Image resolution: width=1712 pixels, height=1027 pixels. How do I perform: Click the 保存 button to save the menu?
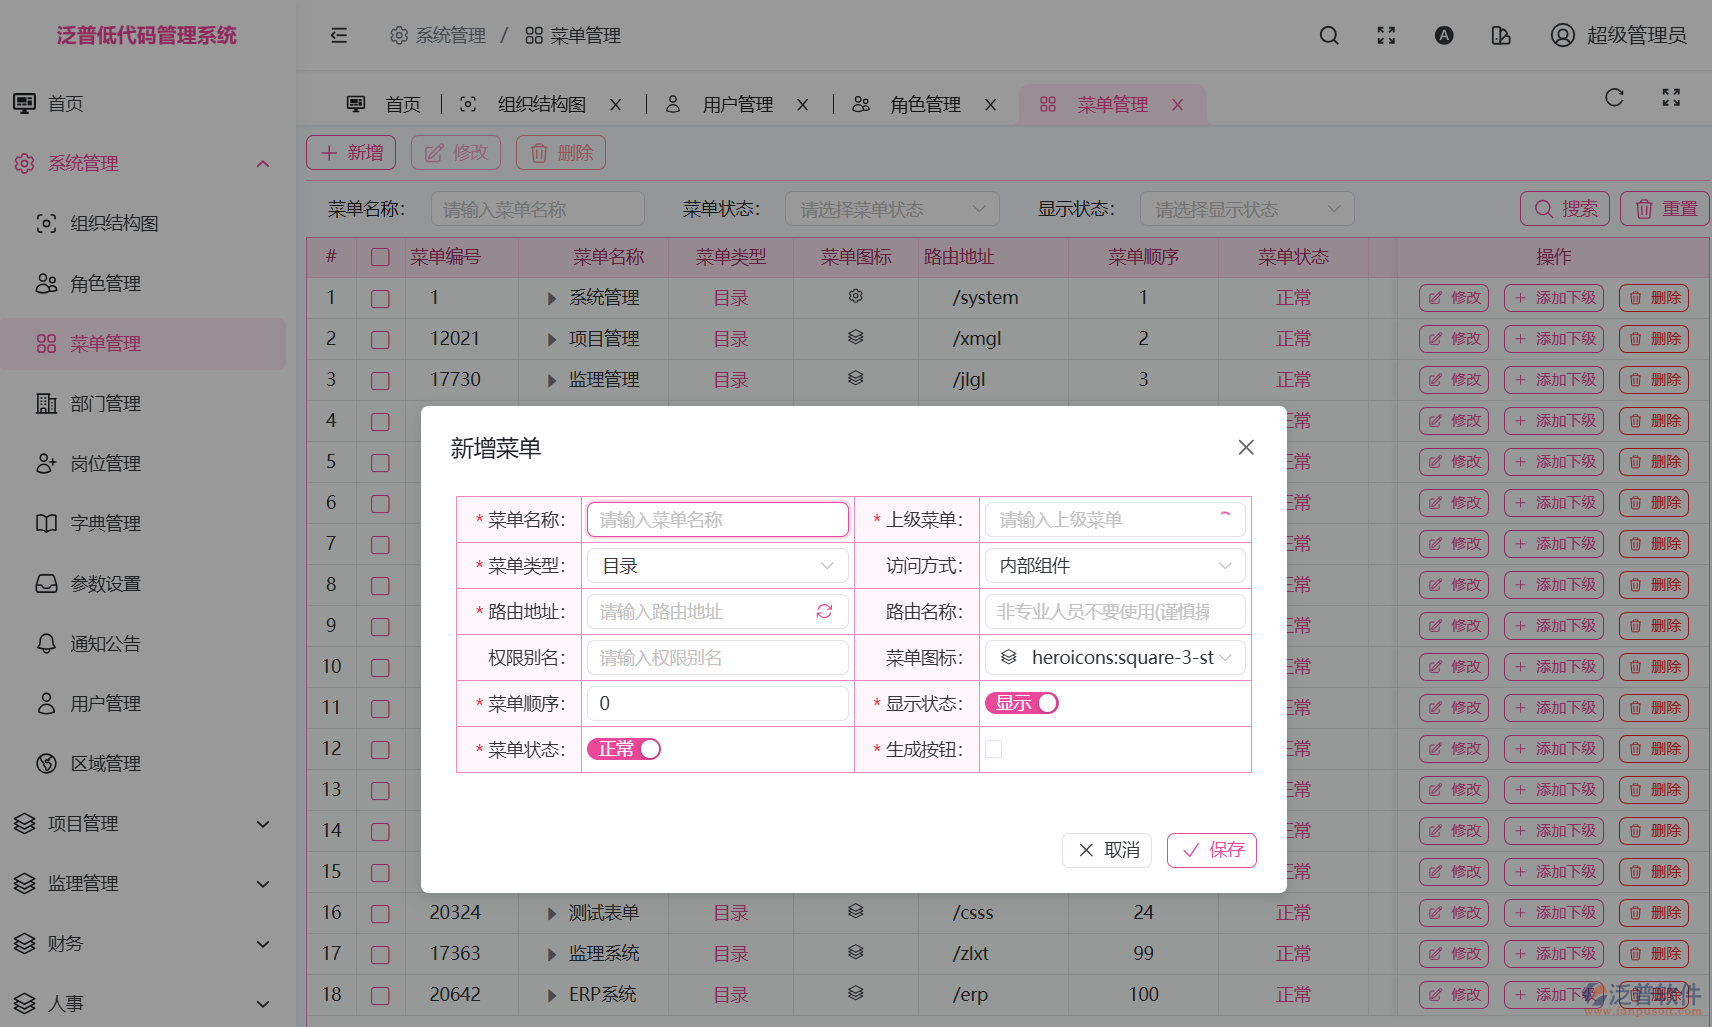pos(1211,850)
